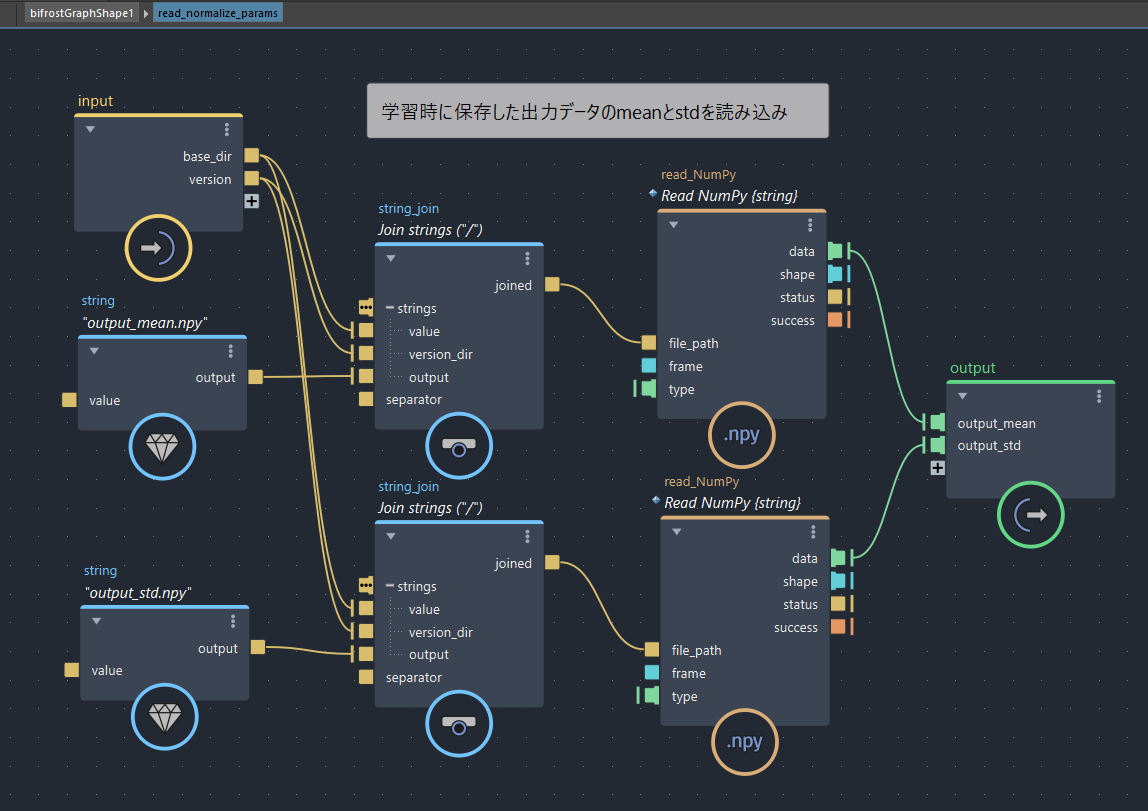Click diamond icon of output_std.npy string node
Viewport: 1148px width, 811px height.
[x=165, y=717]
